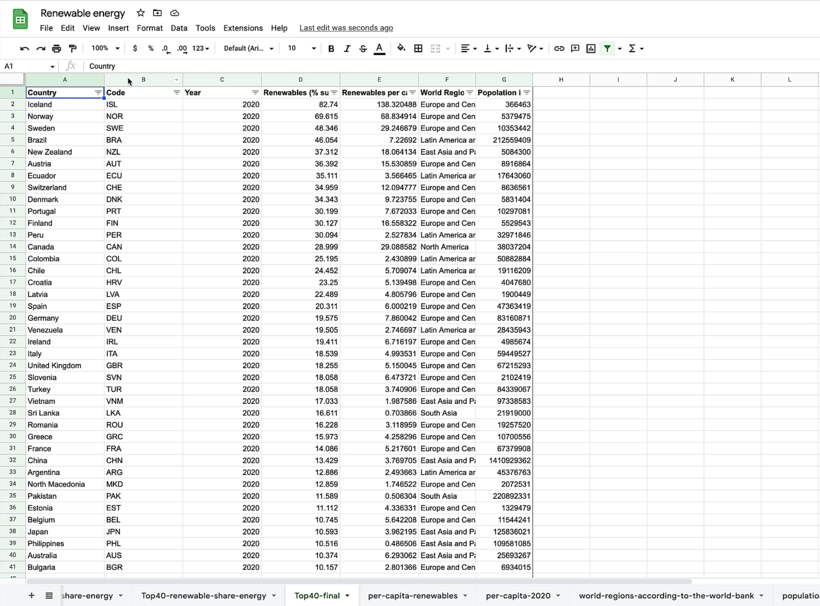The width and height of the screenshot is (820, 606).
Task: Click Last edit was seconds ago link
Action: [346, 28]
